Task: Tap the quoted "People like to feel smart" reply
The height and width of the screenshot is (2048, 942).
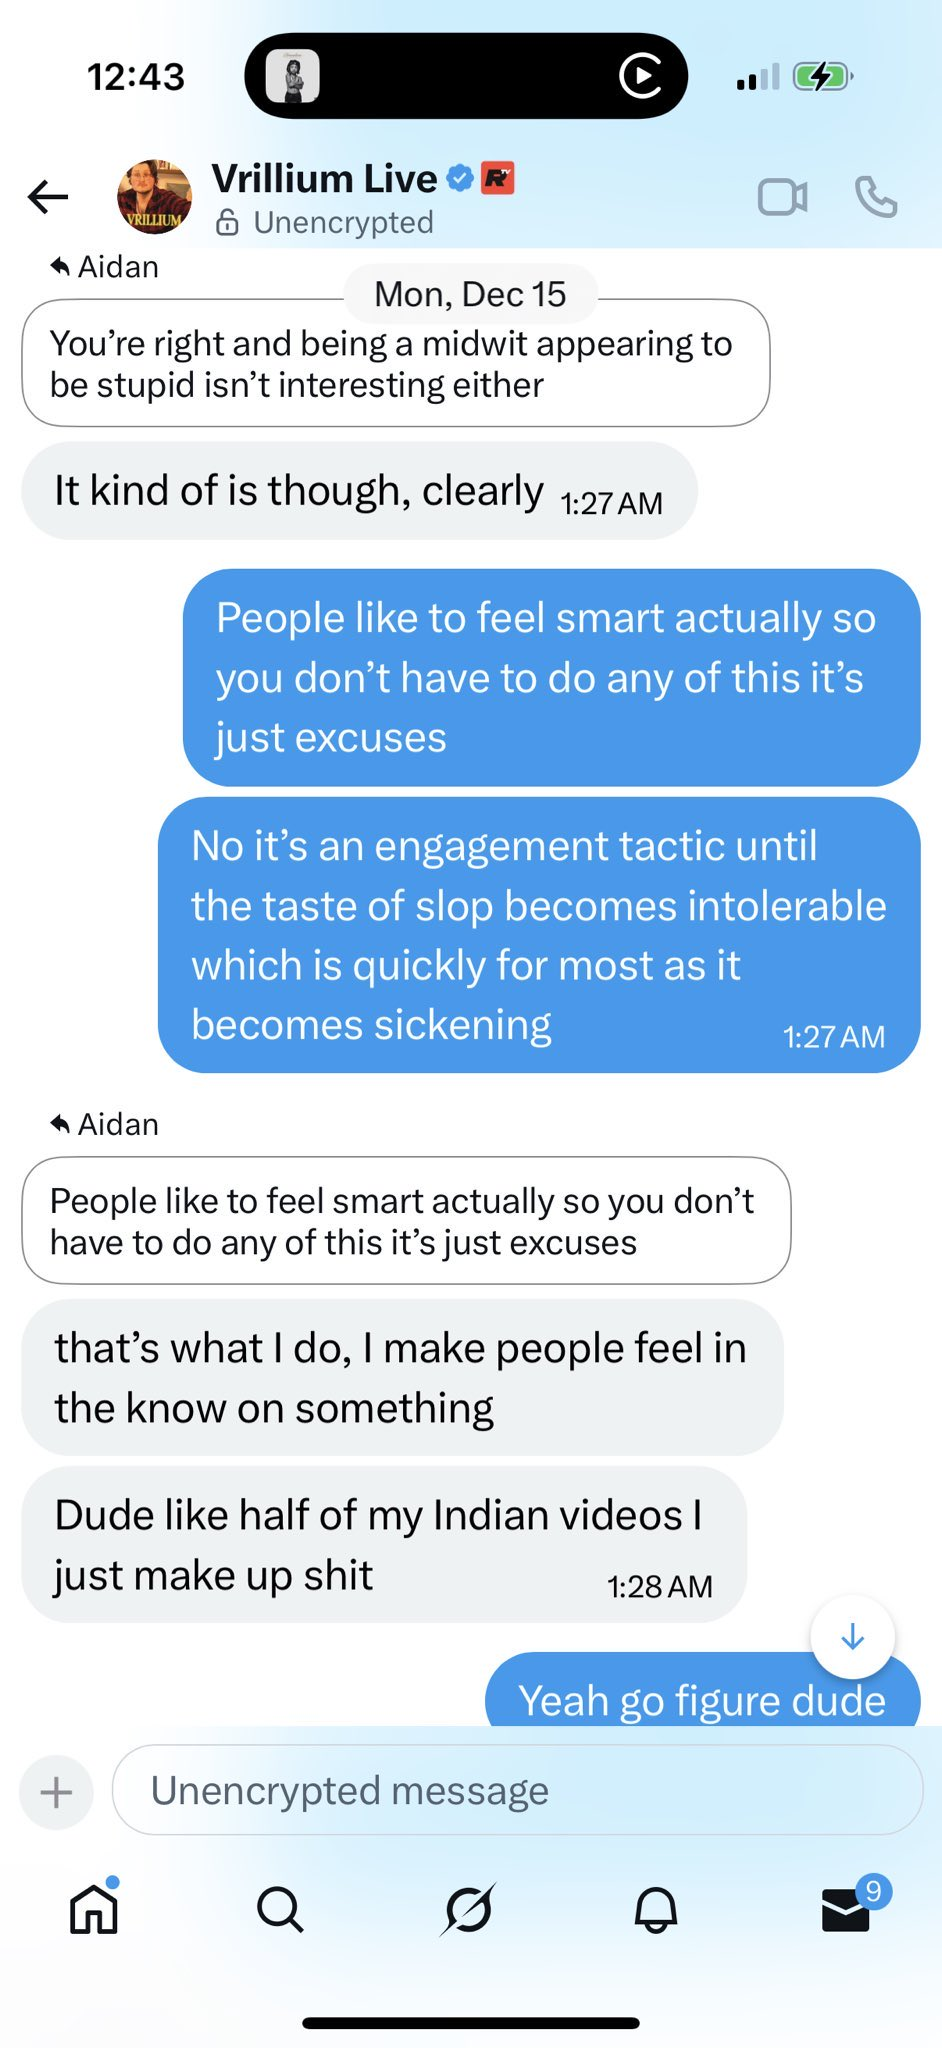Action: pyautogui.click(x=405, y=1221)
